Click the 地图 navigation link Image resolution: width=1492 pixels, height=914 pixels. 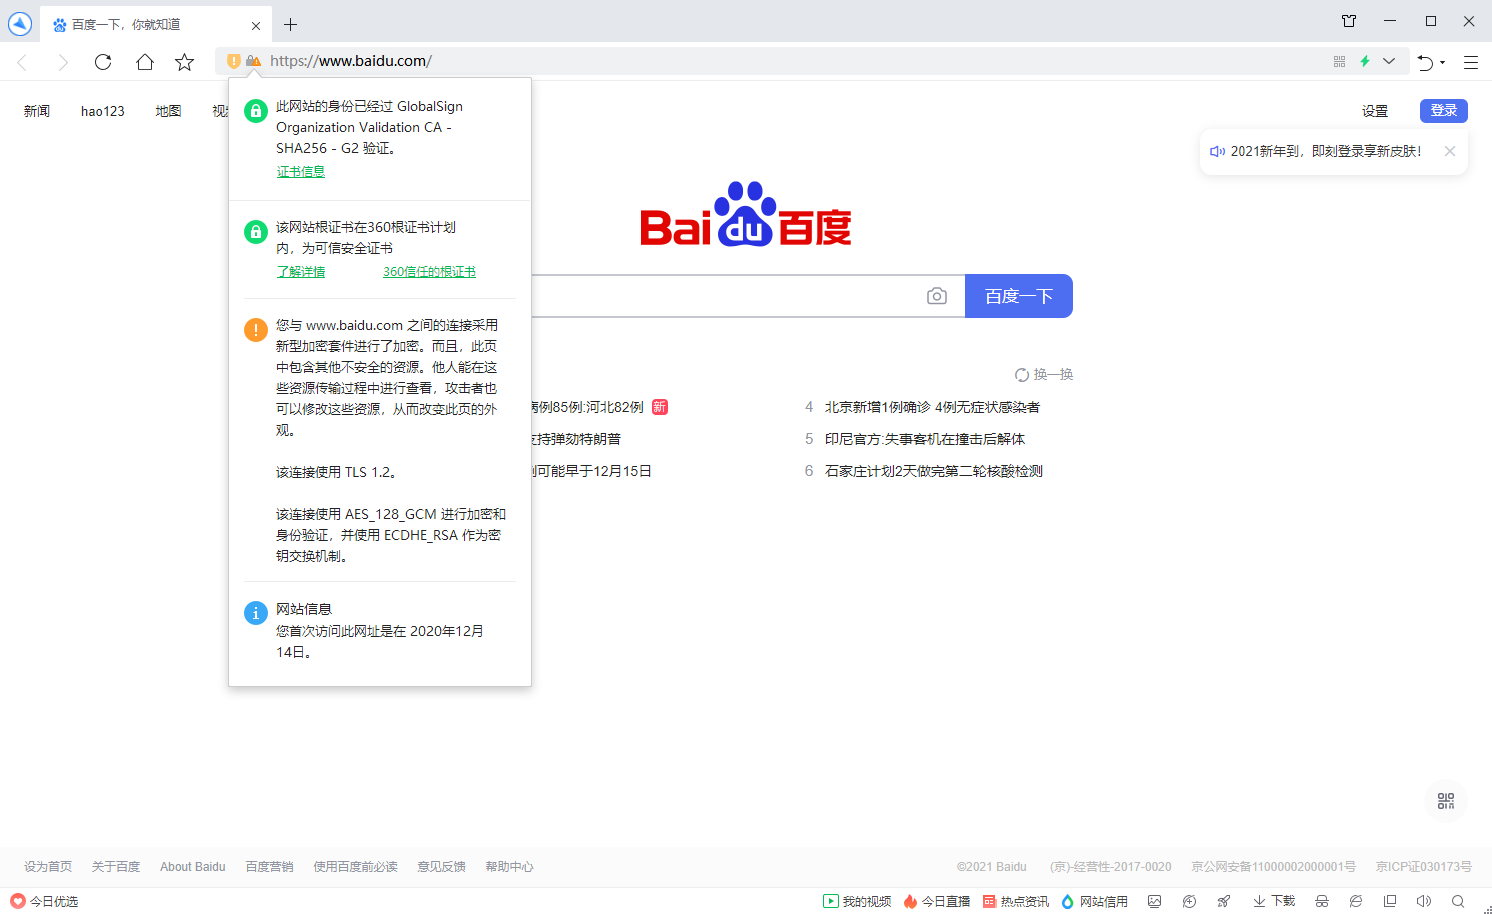pyautogui.click(x=169, y=111)
